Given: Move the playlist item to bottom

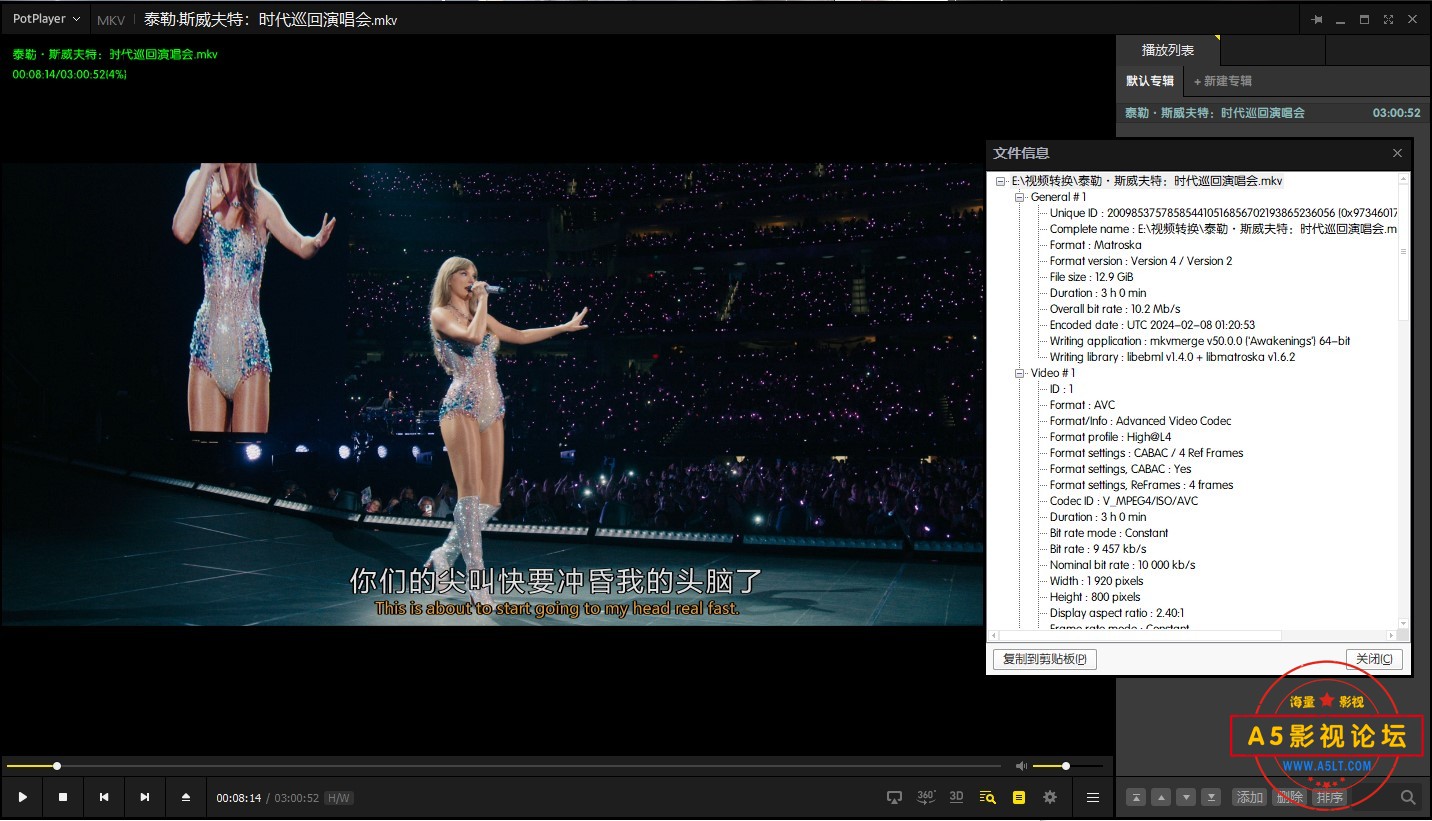Looking at the screenshot, I should [x=1211, y=797].
